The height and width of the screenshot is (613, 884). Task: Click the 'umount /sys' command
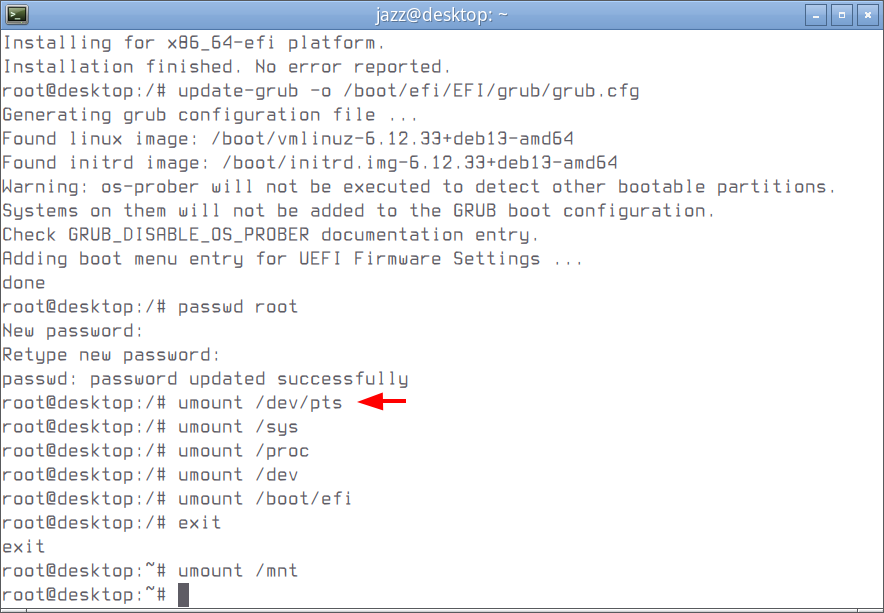tap(238, 427)
